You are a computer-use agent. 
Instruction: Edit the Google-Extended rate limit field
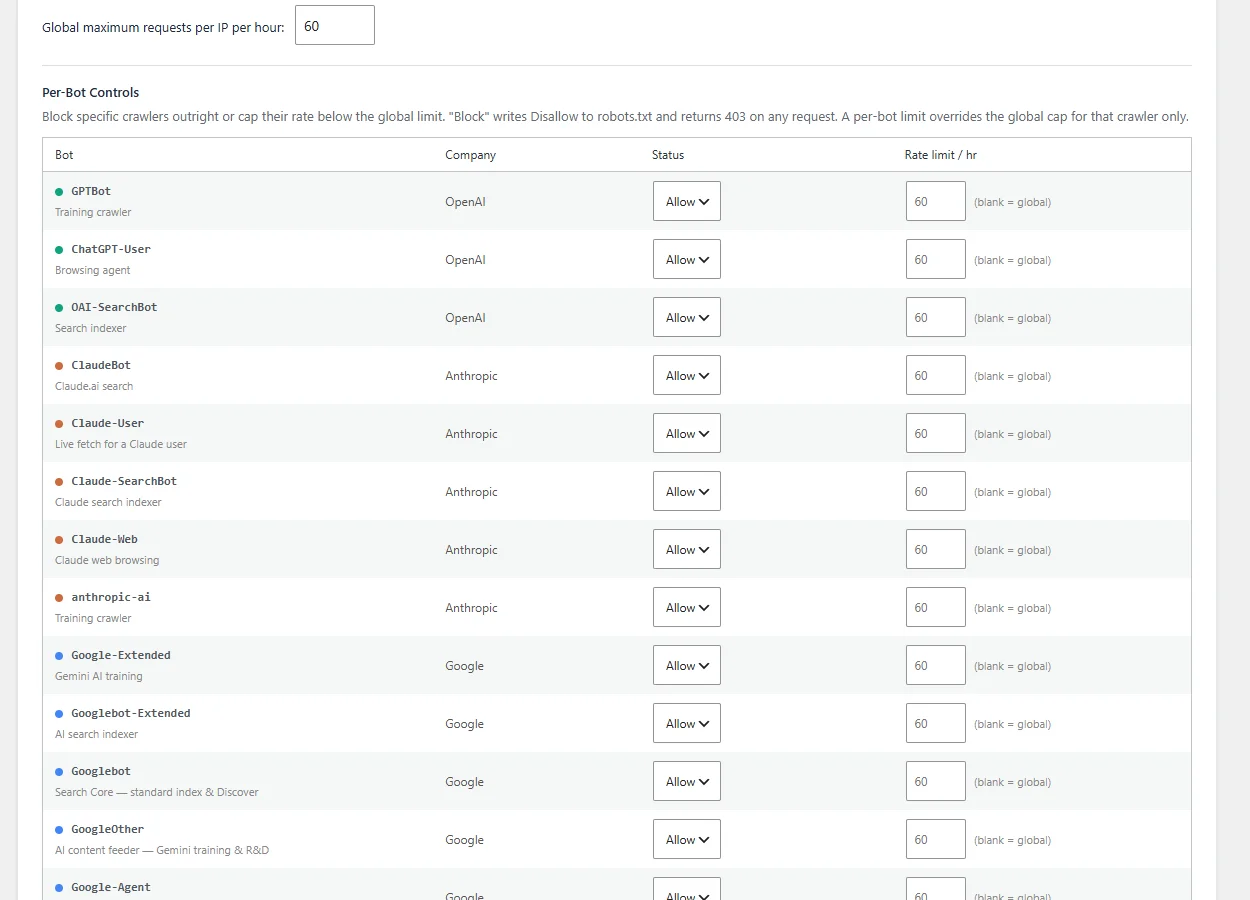click(x=936, y=665)
